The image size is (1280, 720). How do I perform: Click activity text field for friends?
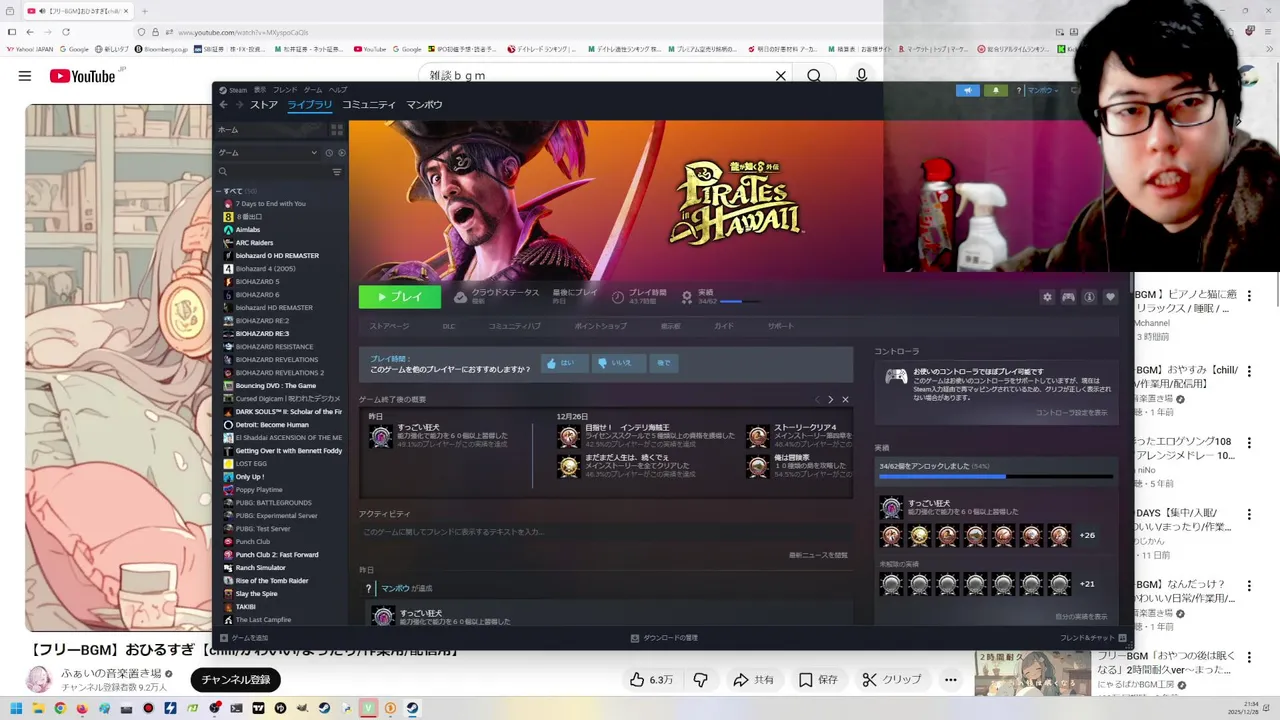[x=604, y=532]
